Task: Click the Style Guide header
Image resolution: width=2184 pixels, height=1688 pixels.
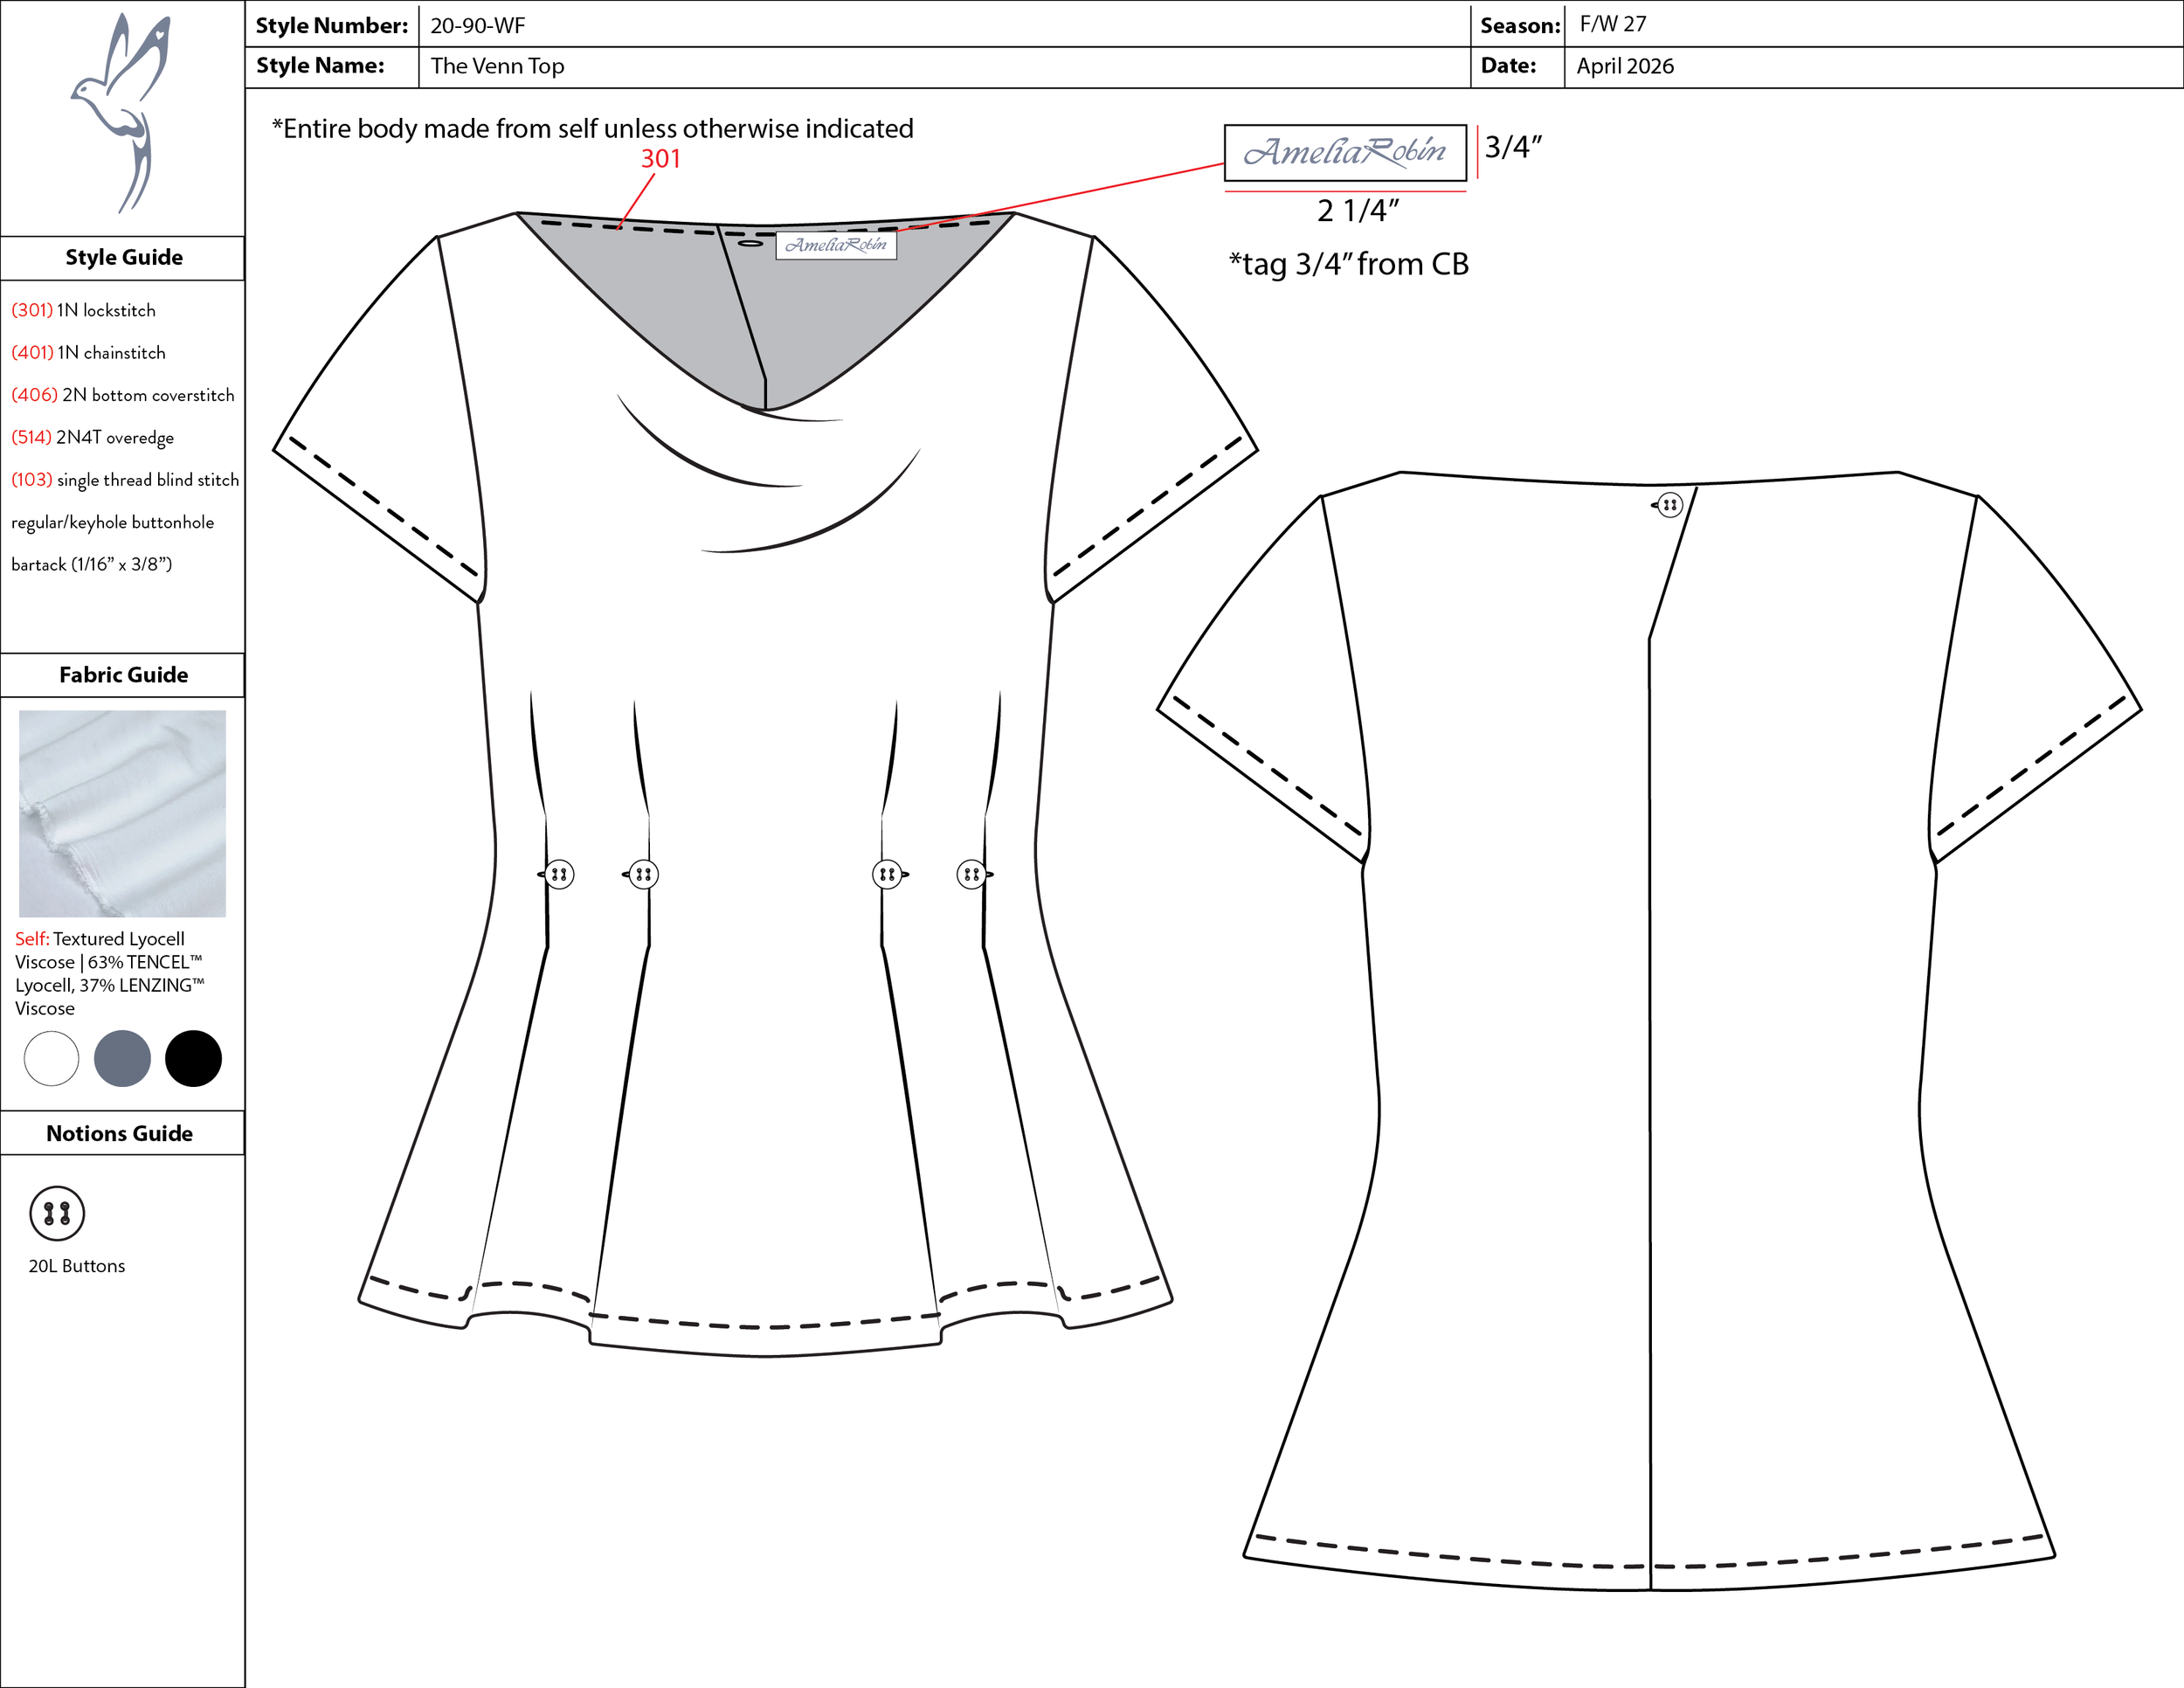Action: pos(124,257)
